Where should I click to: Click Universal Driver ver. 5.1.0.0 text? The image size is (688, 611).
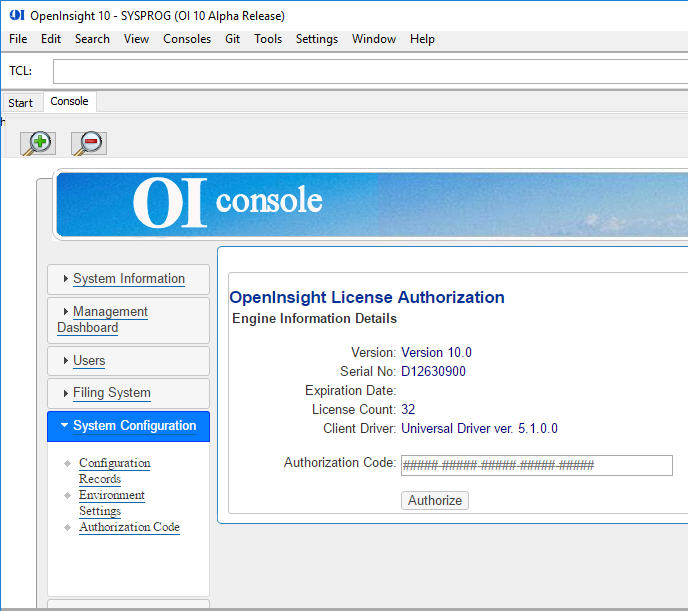[x=480, y=429]
